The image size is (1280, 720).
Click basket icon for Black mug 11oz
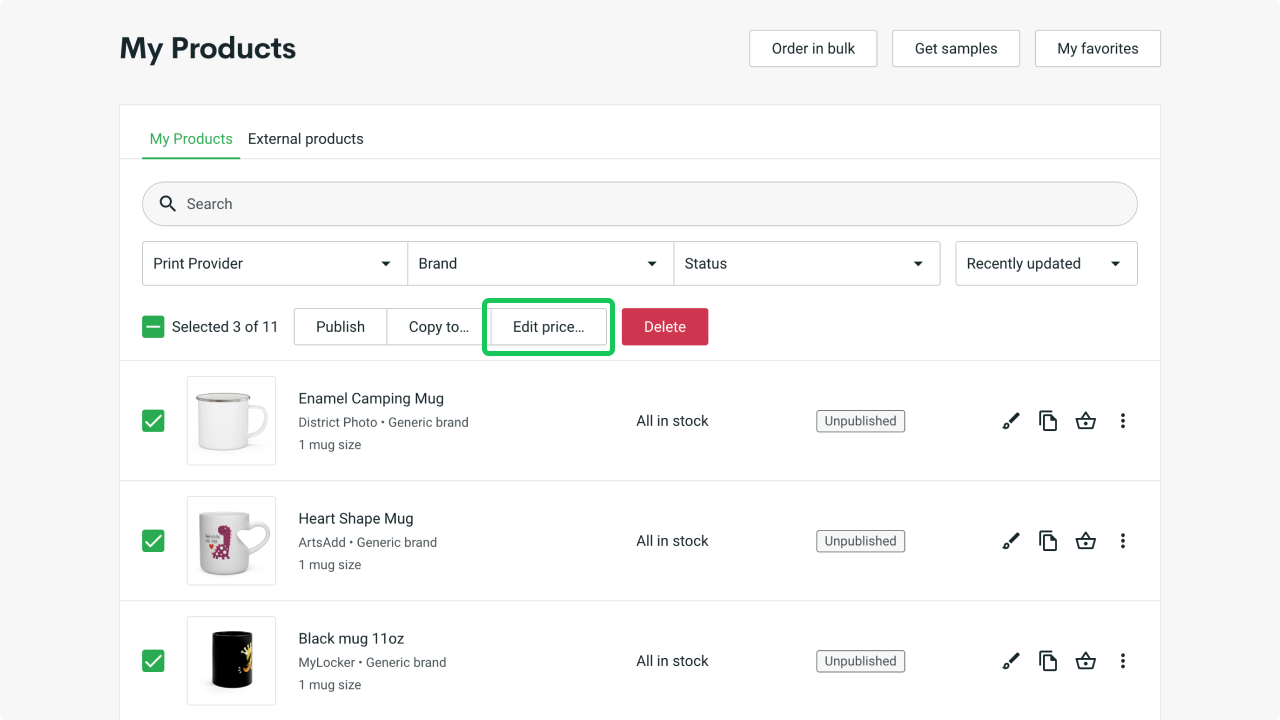[x=1086, y=661]
